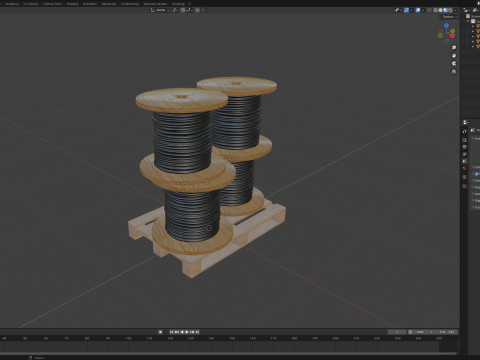Add a new workspace with the plus button
Viewport: 480px width, 360px height.
pyautogui.click(x=190, y=4)
